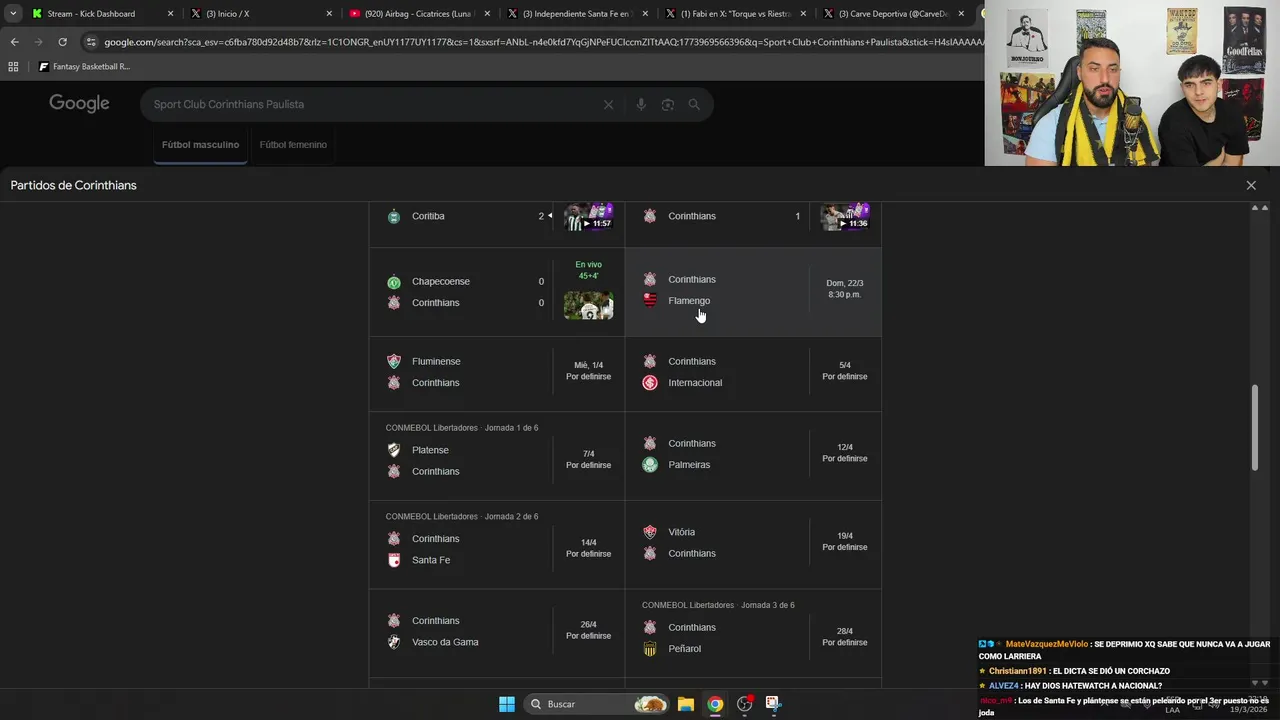This screenshot has width=1280, height=720.
Task: Open the Chapecoense vs Corinthians live match
Action: (497, 292)
